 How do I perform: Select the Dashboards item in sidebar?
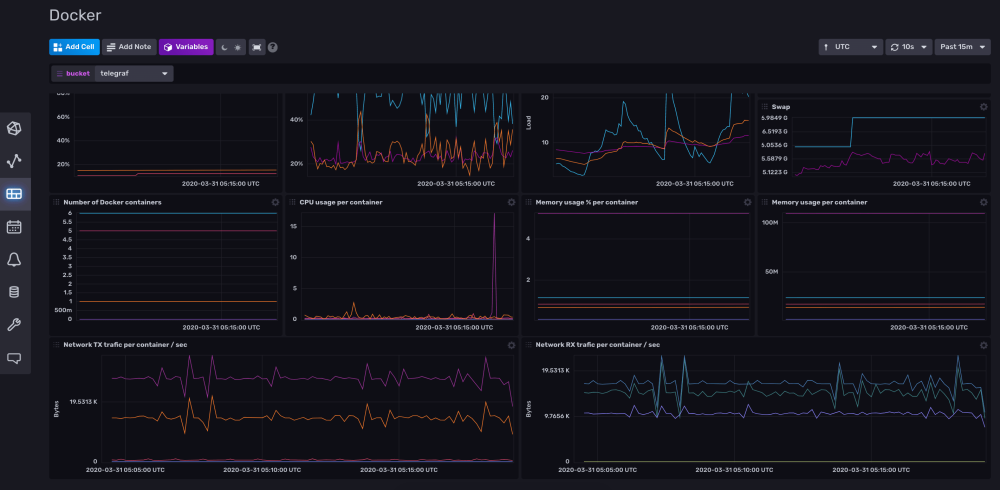pos(14,194)
